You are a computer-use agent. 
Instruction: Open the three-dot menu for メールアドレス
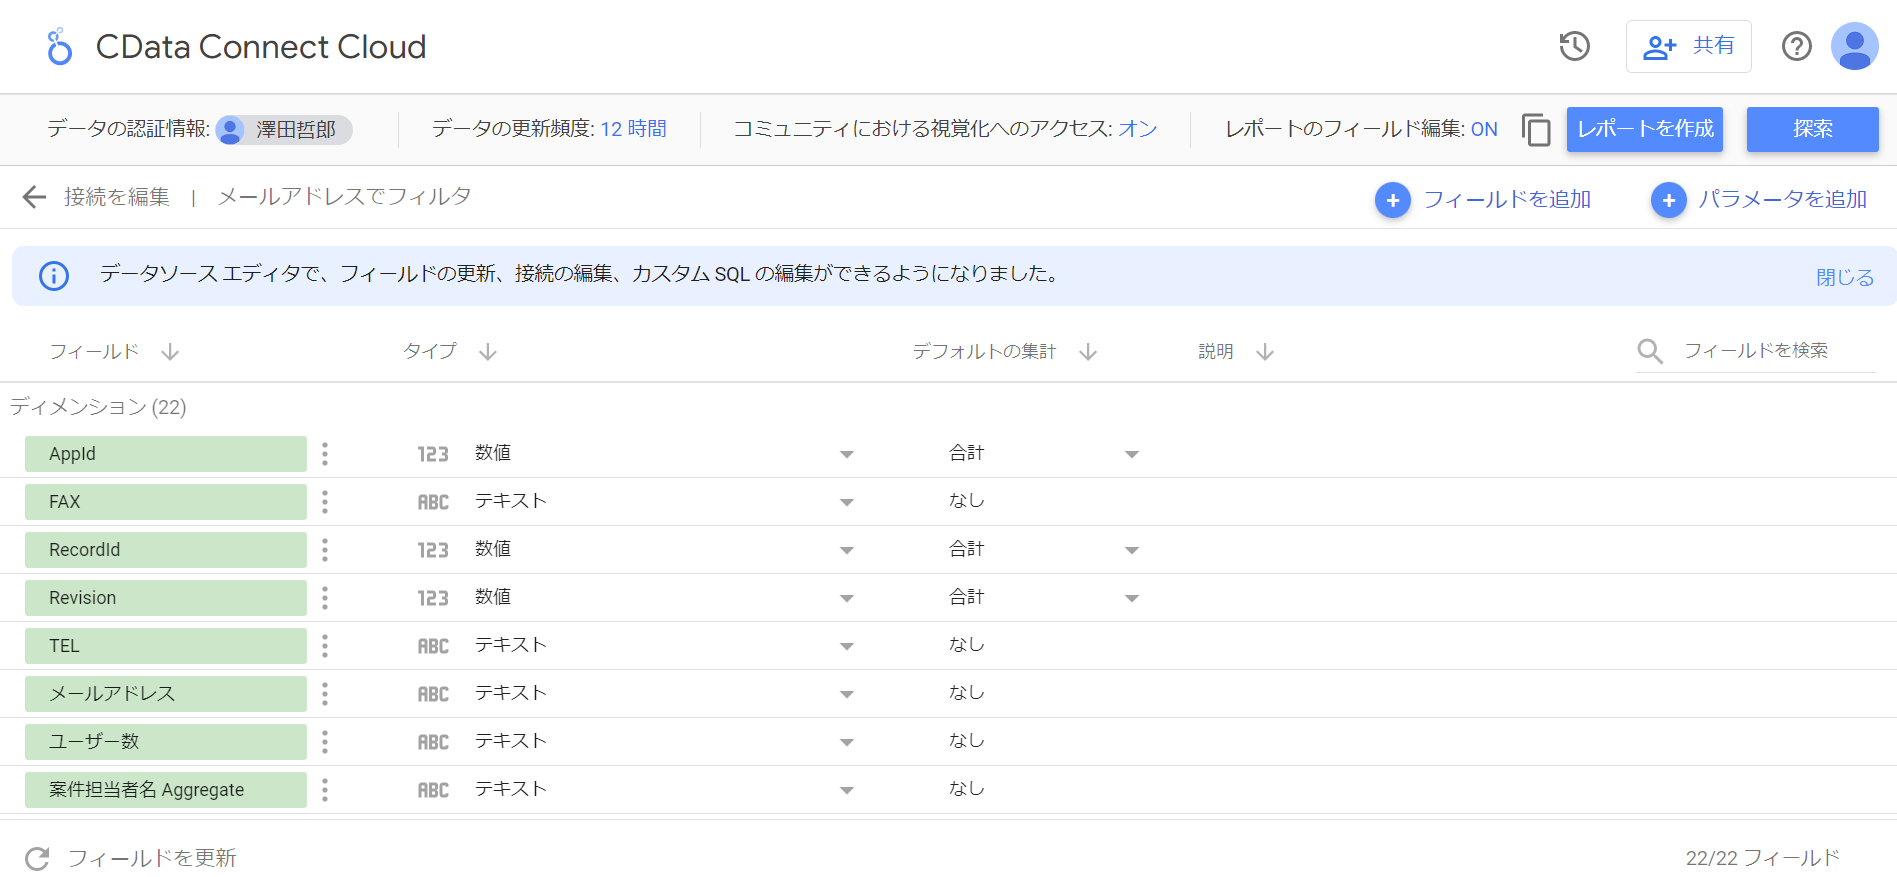325,694
